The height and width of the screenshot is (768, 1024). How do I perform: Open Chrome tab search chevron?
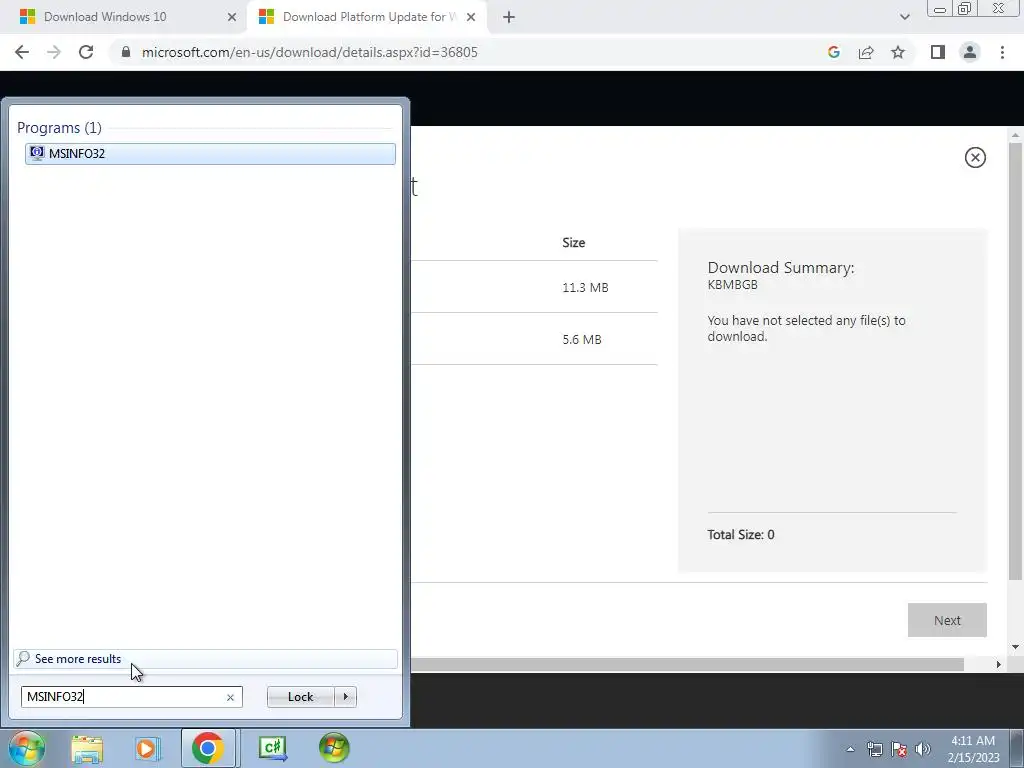904,18
